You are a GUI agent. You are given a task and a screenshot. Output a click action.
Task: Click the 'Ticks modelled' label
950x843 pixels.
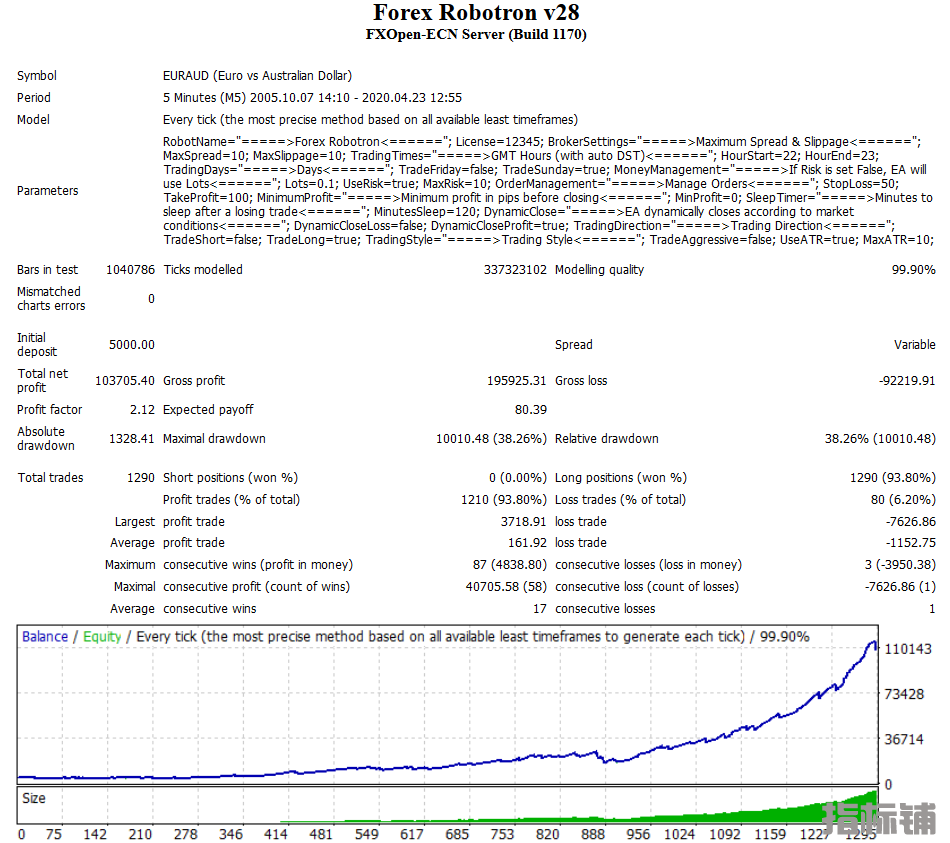pos(203,270)
